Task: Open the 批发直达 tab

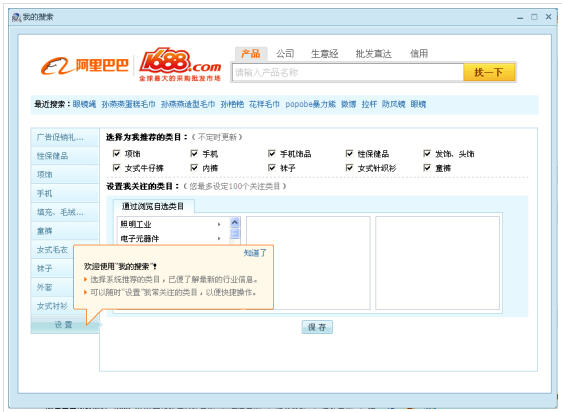Action: tap(373, 54)
